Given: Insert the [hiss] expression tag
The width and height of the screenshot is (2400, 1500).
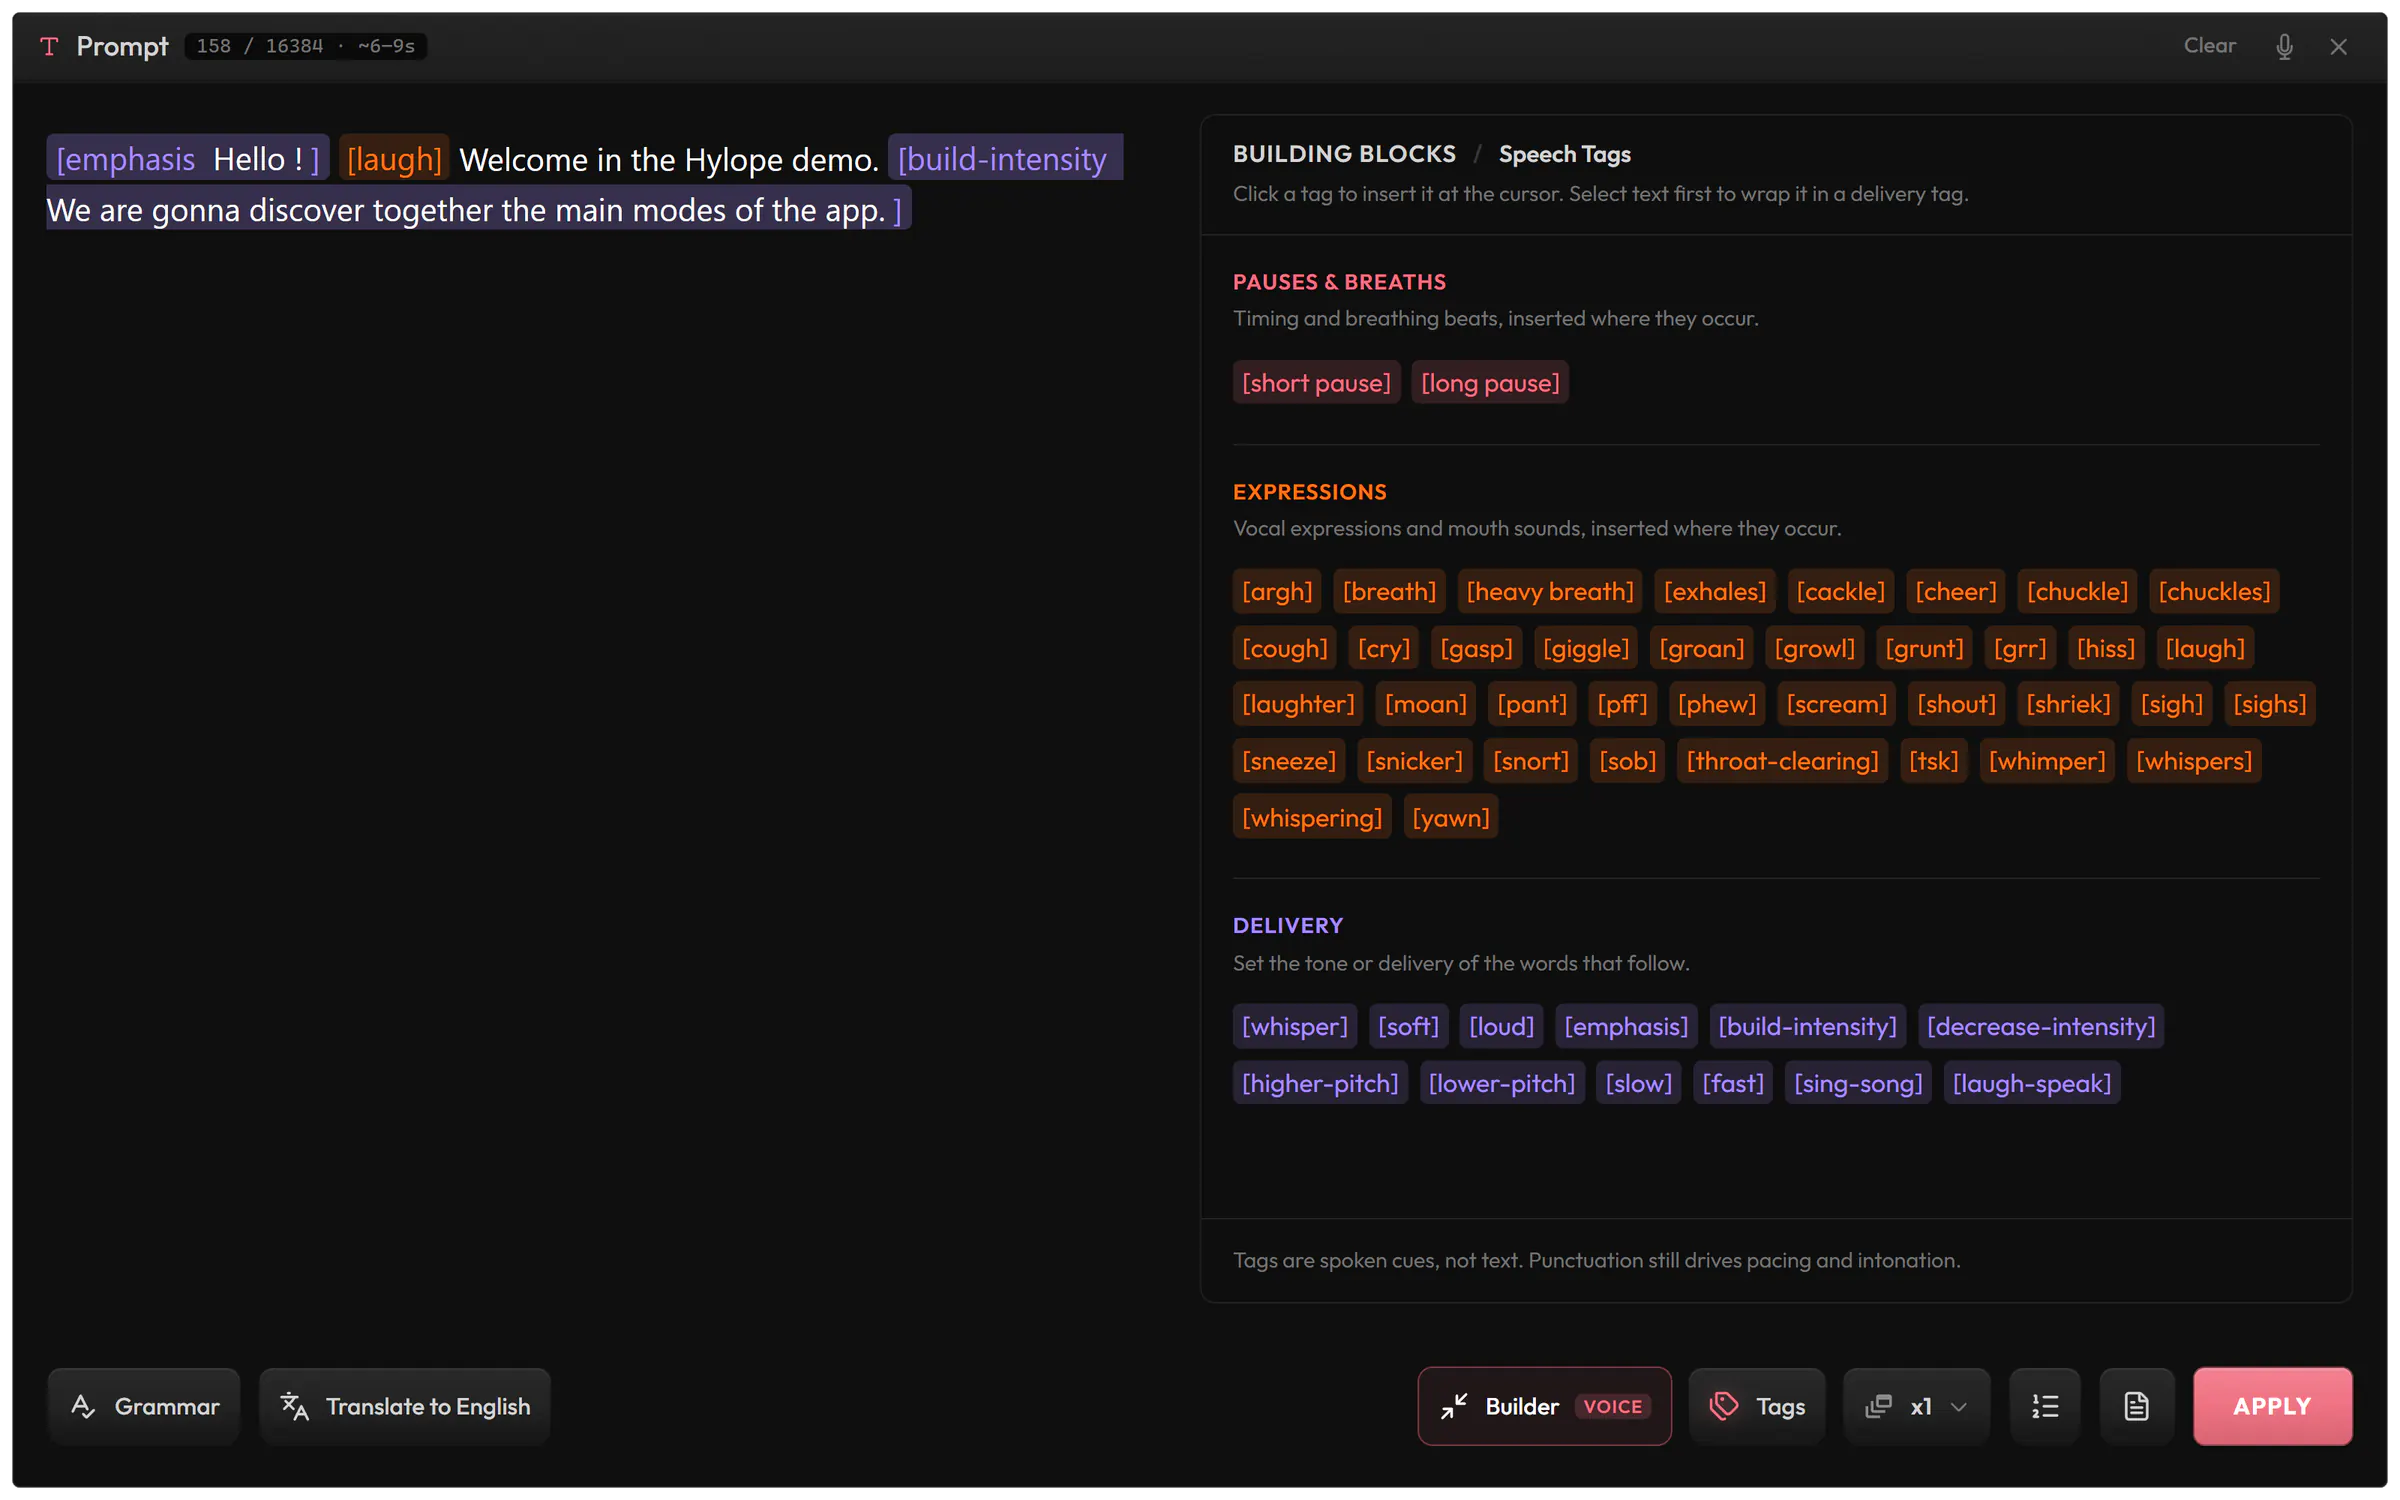Looking at the screenshot, I should coord(2105,648).
